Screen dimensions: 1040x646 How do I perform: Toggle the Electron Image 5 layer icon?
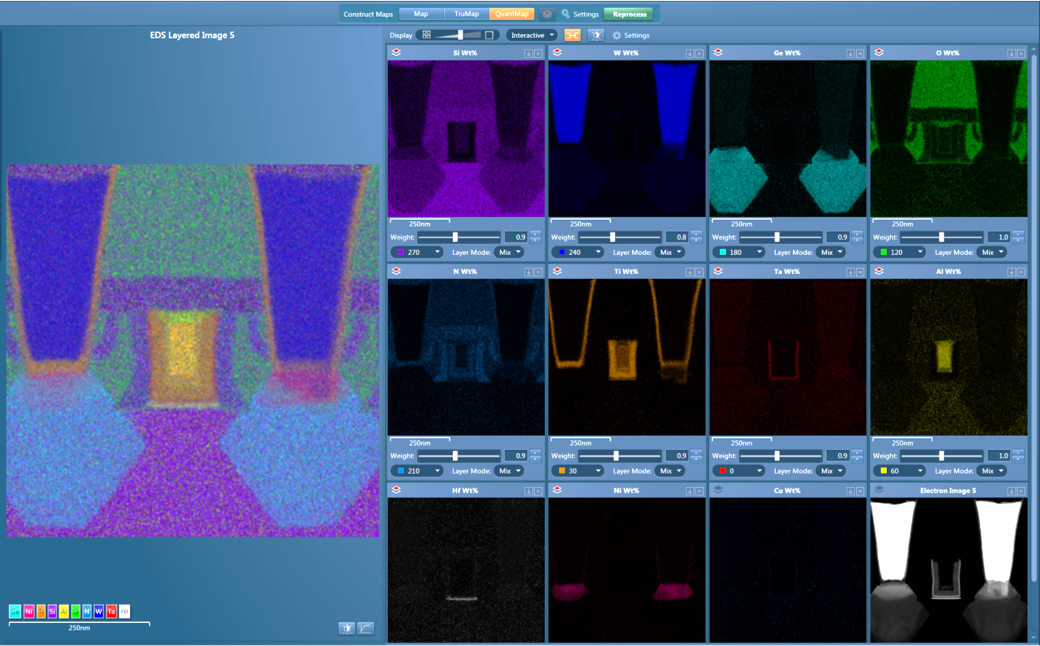coord(879,491)
